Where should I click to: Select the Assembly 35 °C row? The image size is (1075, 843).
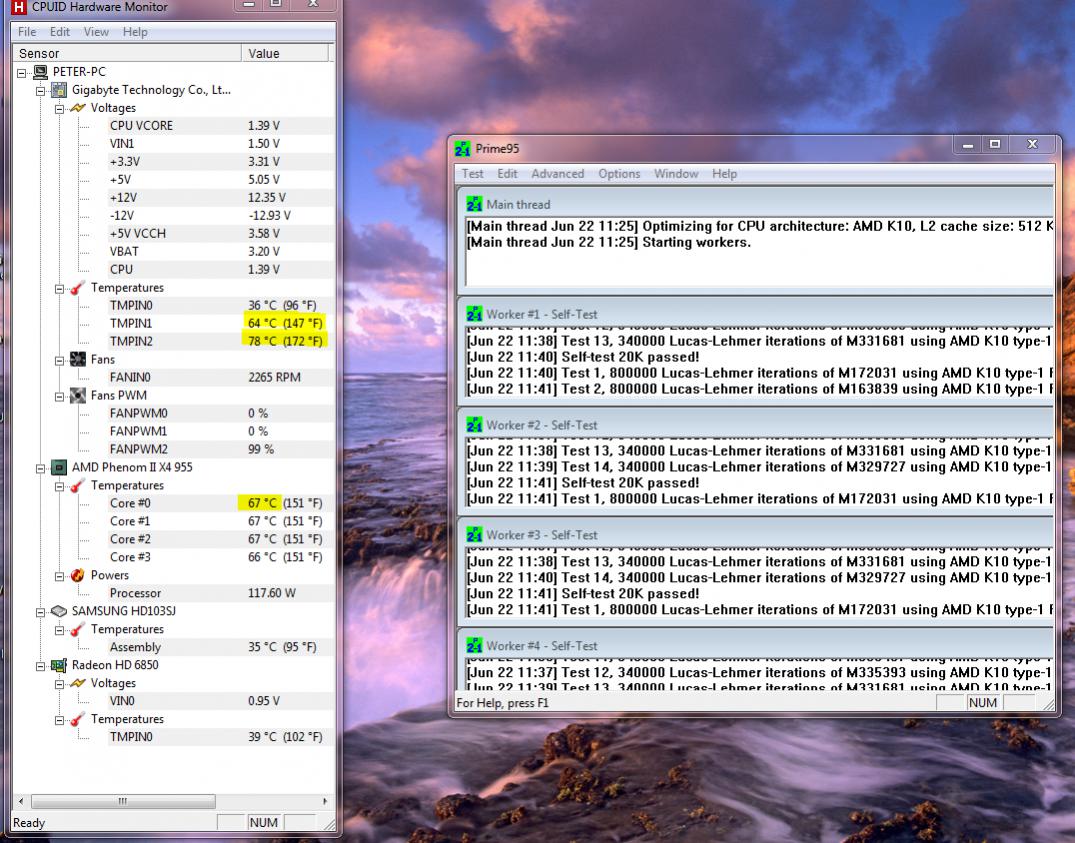coord(220,647)
